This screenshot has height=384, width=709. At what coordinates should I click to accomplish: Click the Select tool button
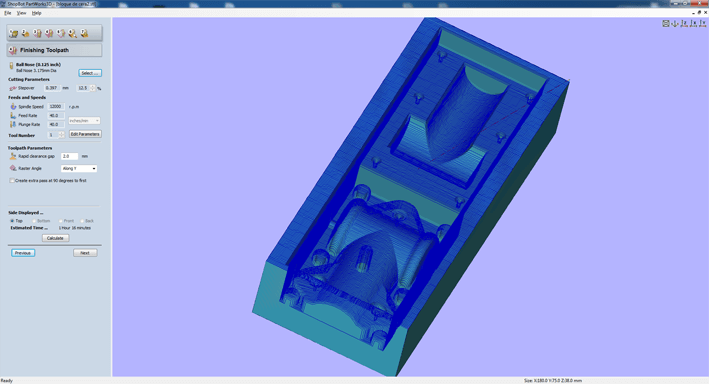pos(90,73)
